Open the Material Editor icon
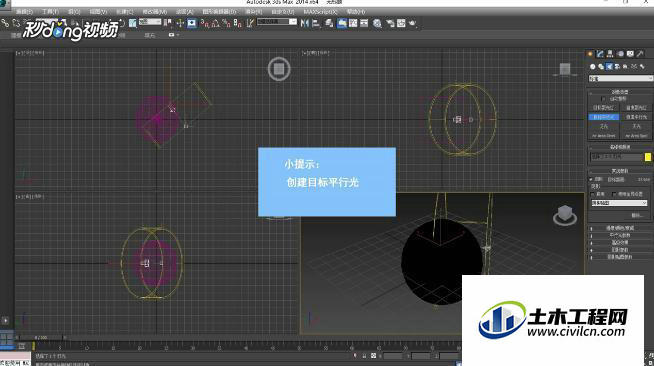Screen dimensions: 654x366 coord(377,23)
